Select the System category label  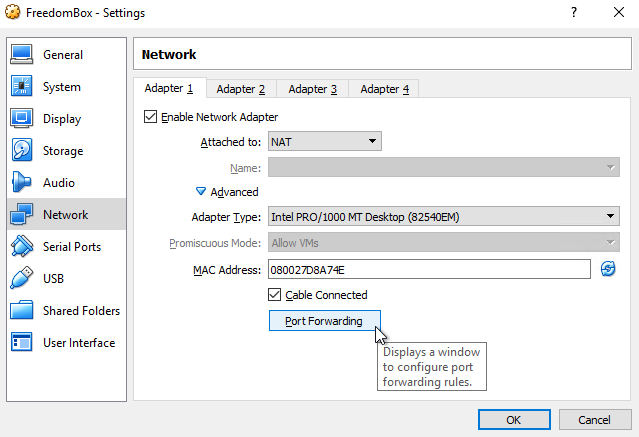(x=62, y=87)
